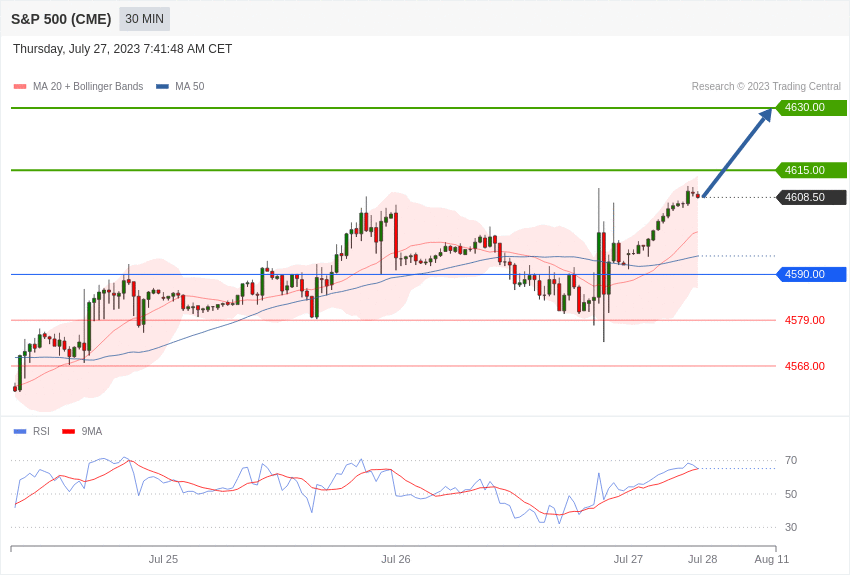Viewport: 850px width, 576px height.
Task: Click the RSI 50 level label
Action: [791, 494]
